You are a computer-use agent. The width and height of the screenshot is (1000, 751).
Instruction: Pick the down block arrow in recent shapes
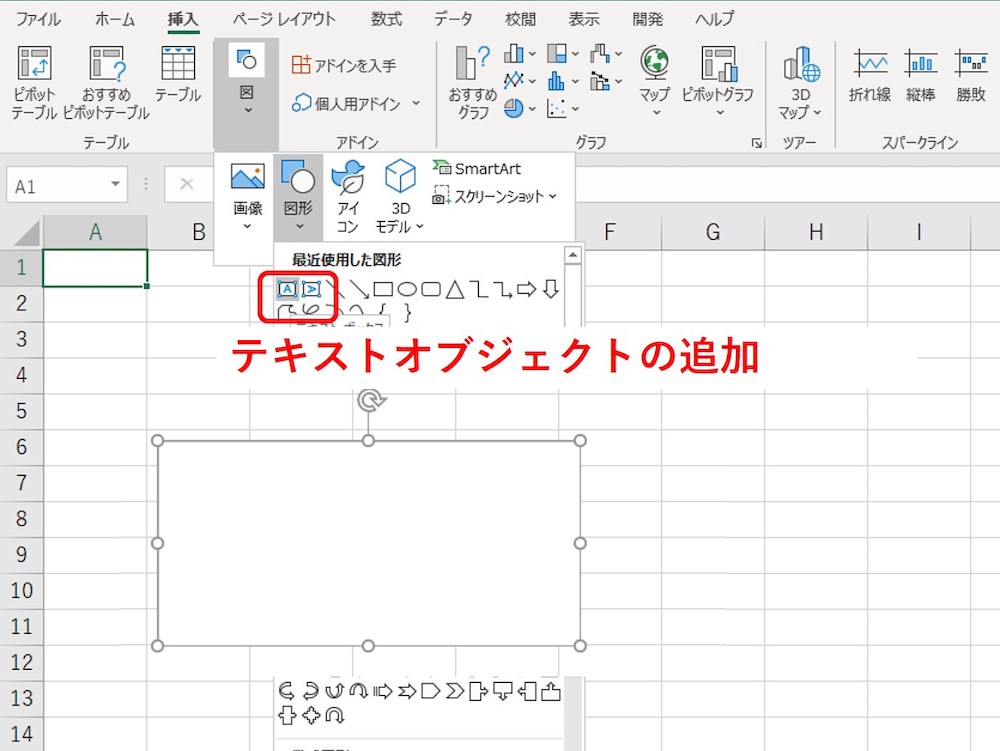551,289
